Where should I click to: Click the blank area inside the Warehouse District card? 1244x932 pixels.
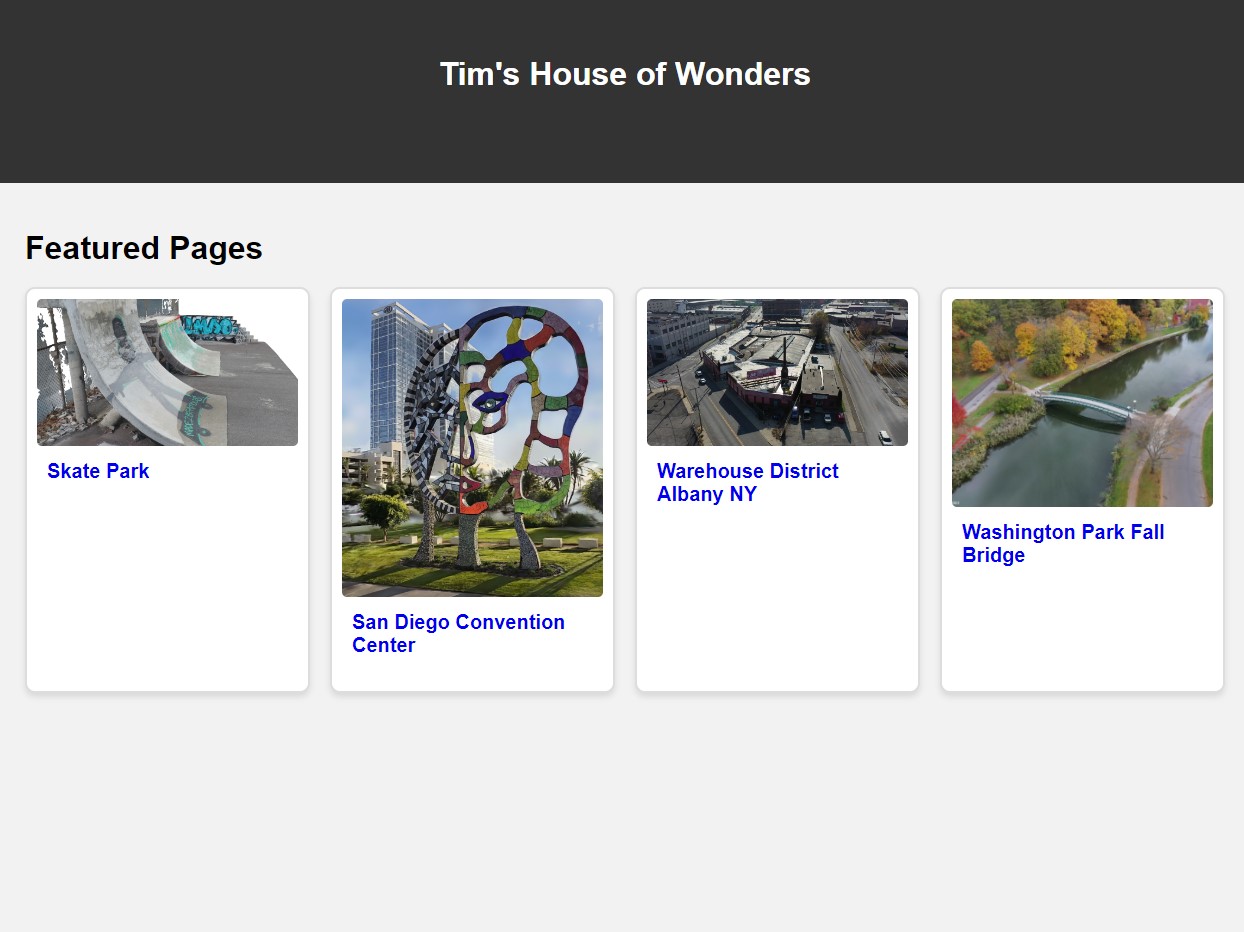point(777,600)
